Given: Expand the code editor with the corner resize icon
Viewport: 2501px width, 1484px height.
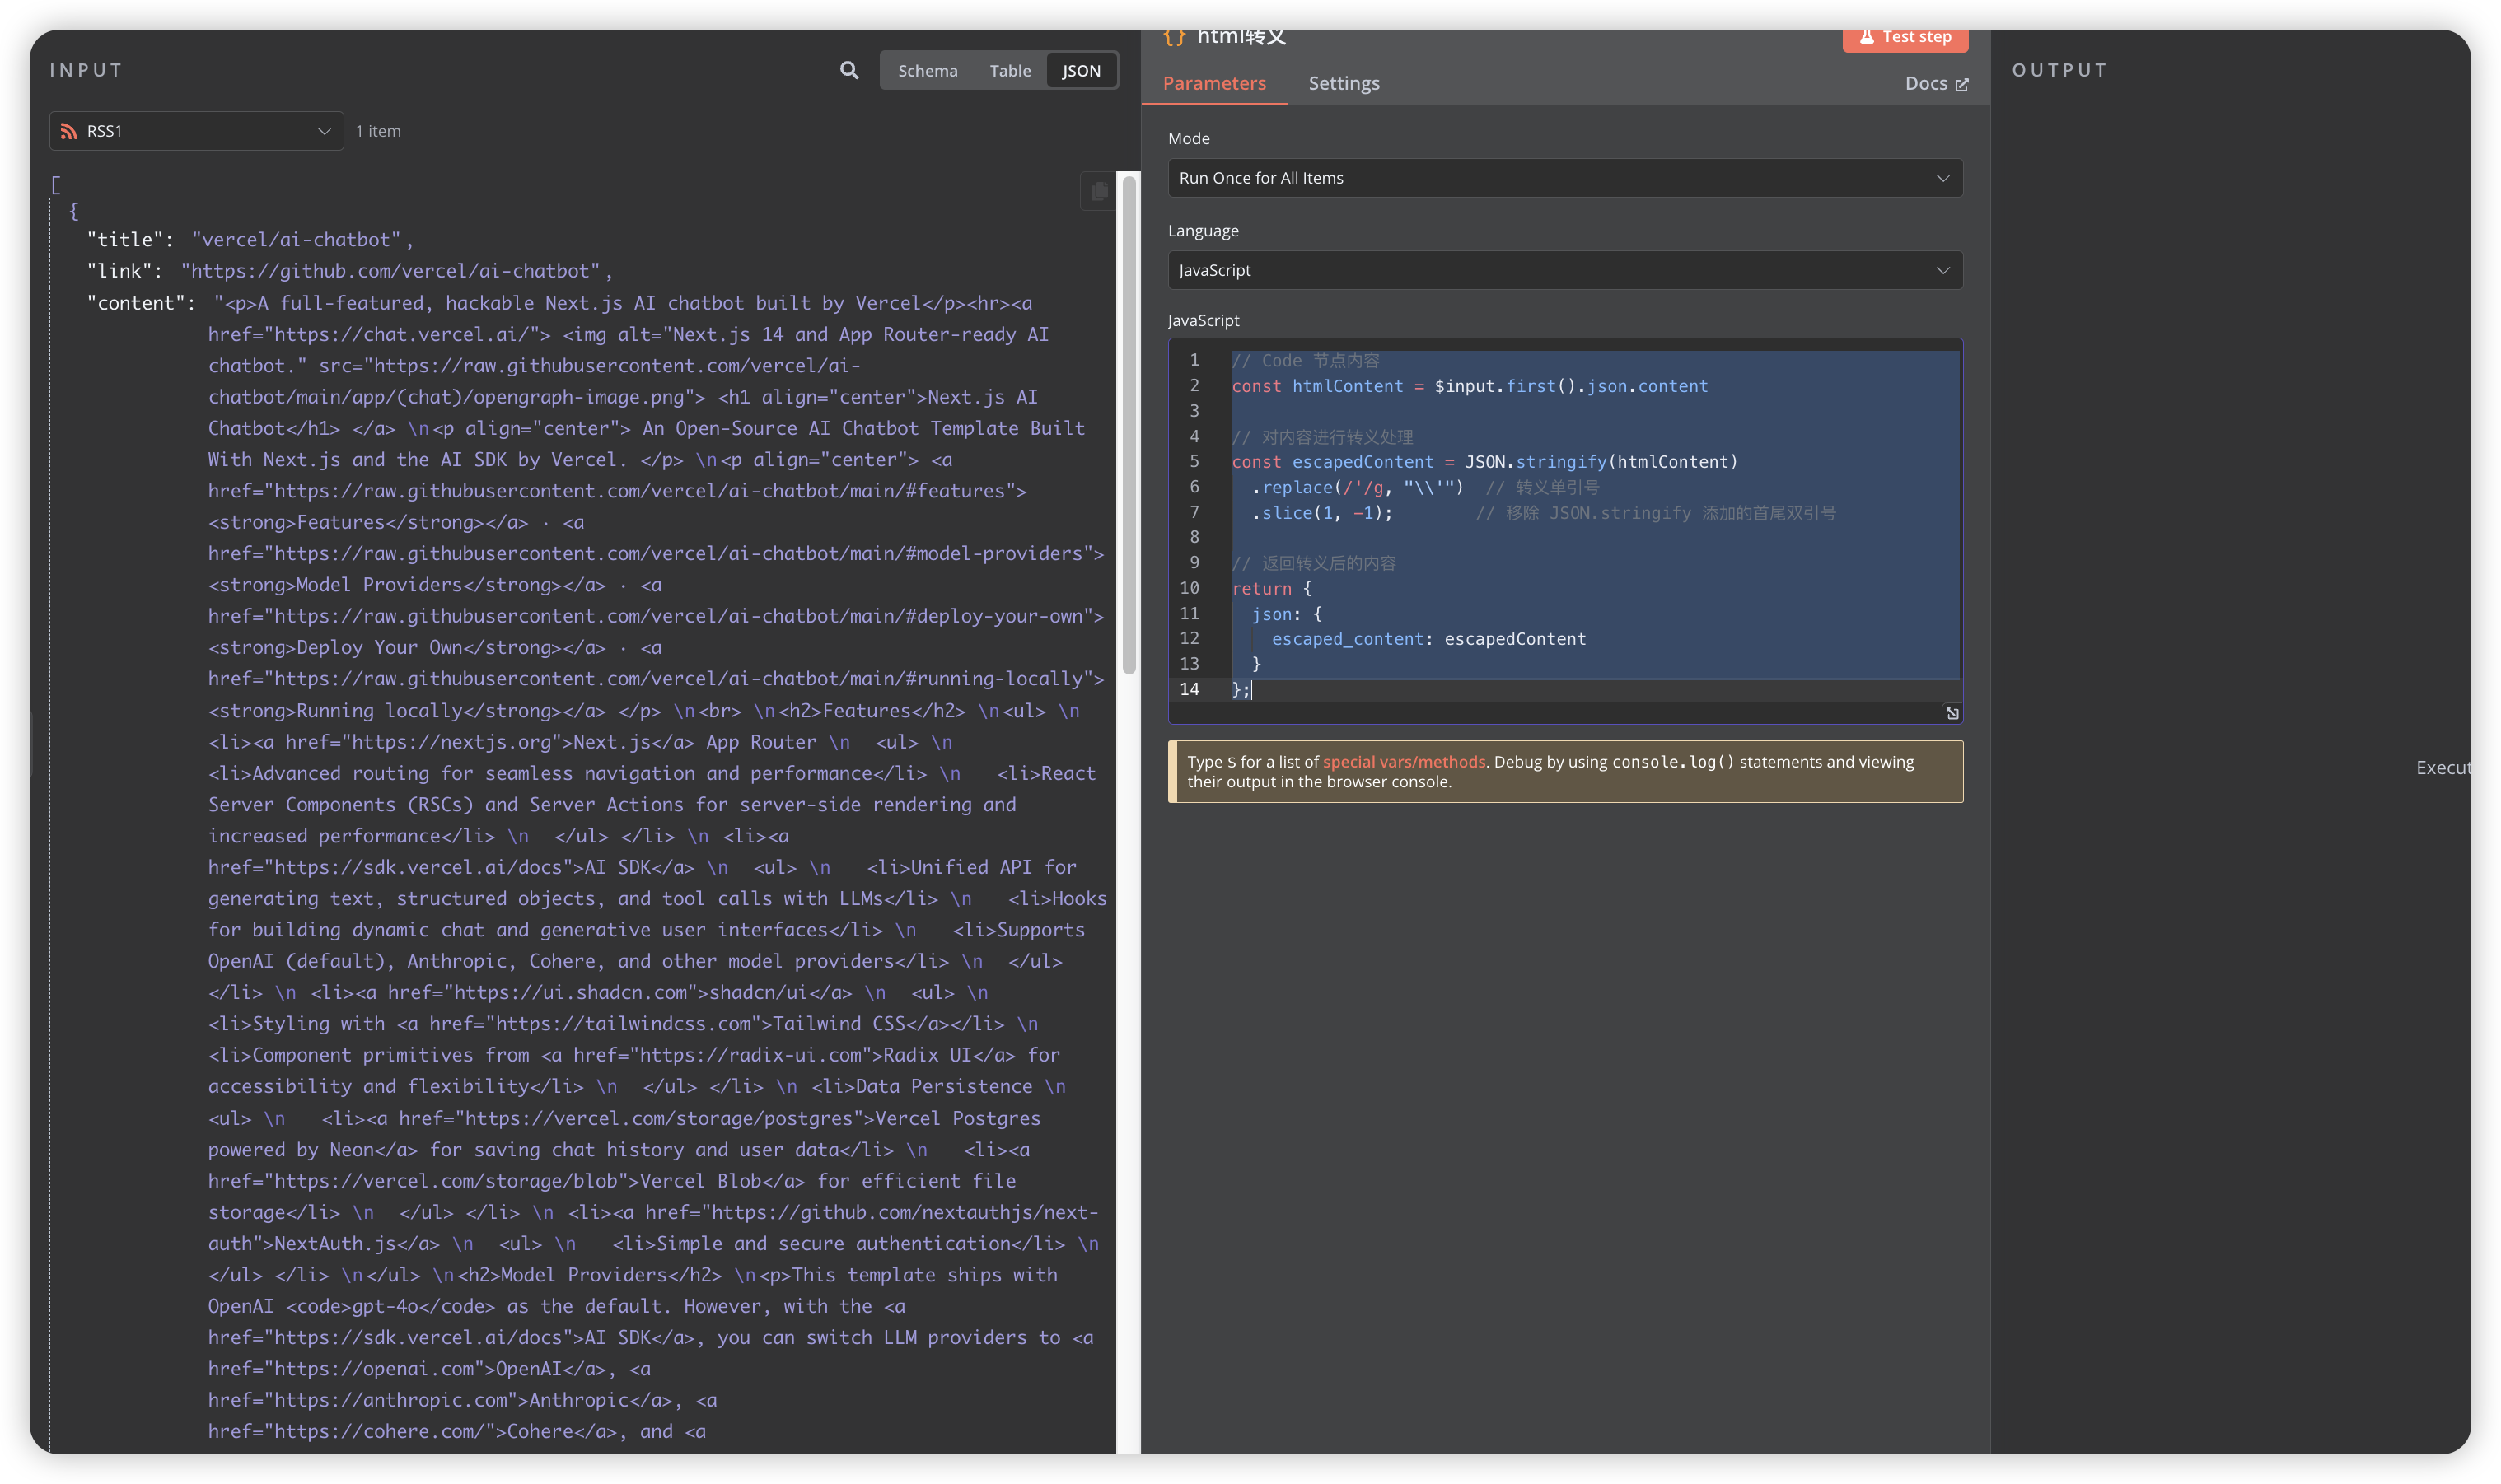Looking at the screenshot, I should [x=1952, y=713].
